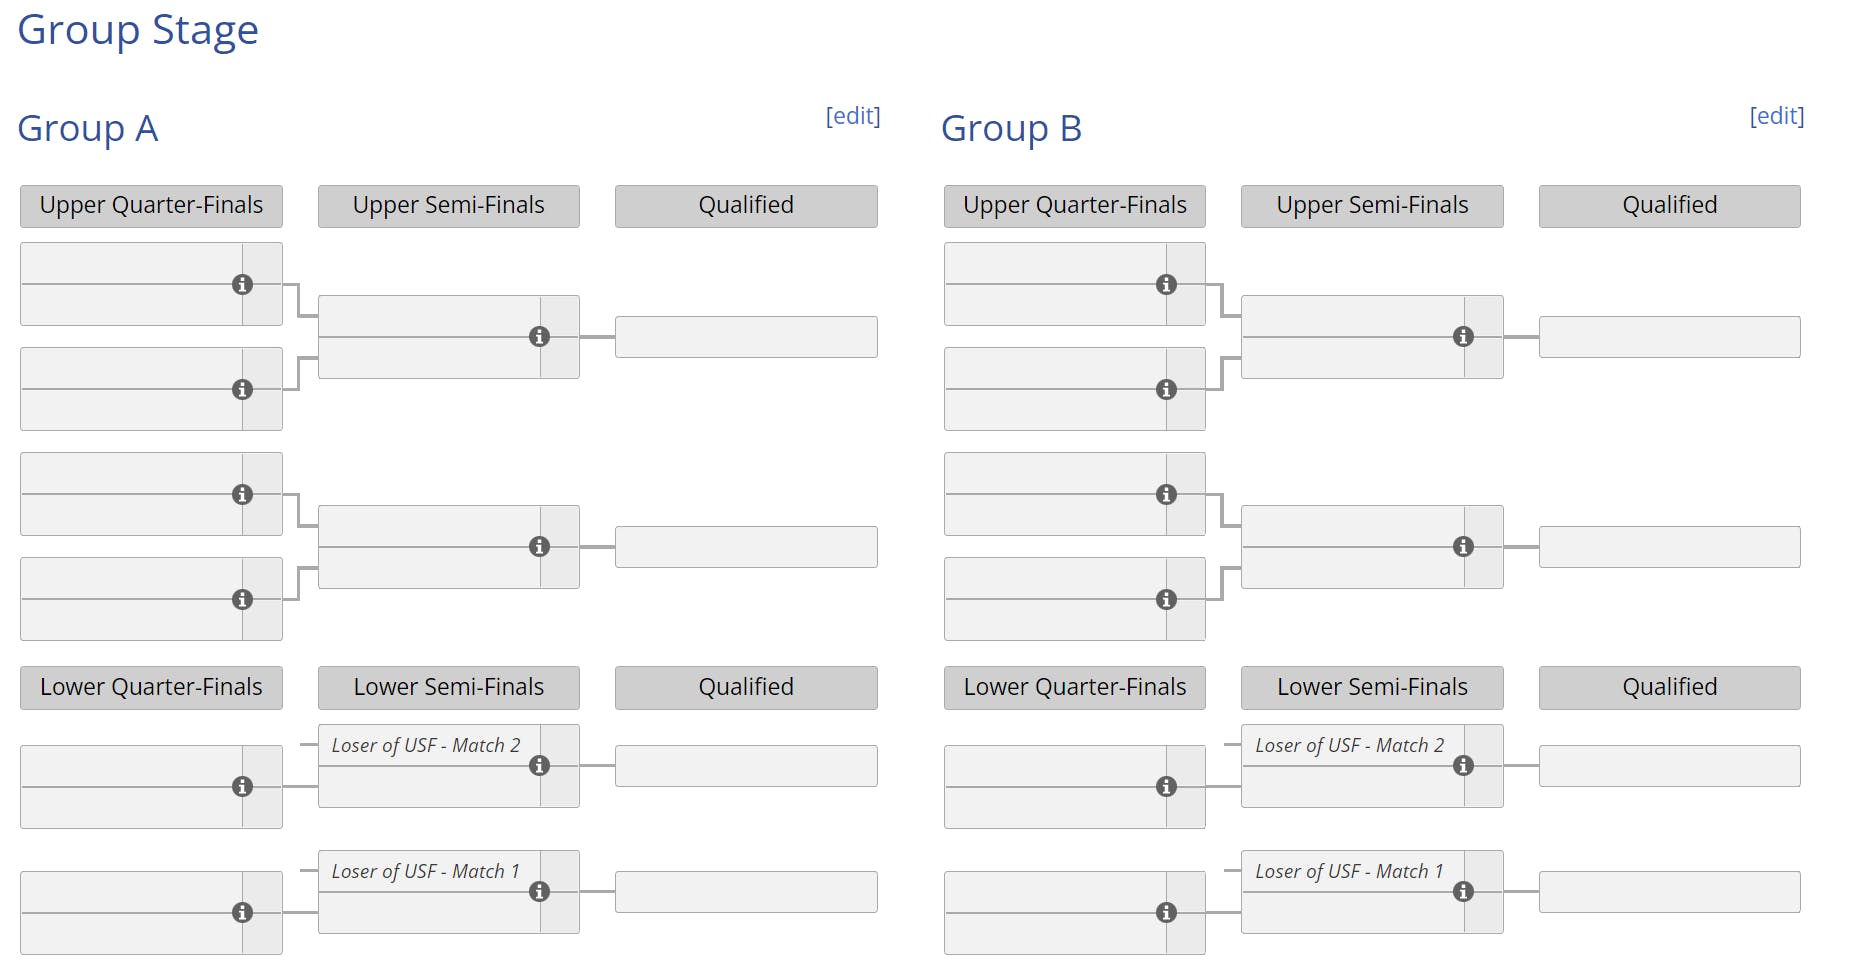
Task: Show info for Group A's first Lower Quarter-Final
Action: (x=242, y=787)
